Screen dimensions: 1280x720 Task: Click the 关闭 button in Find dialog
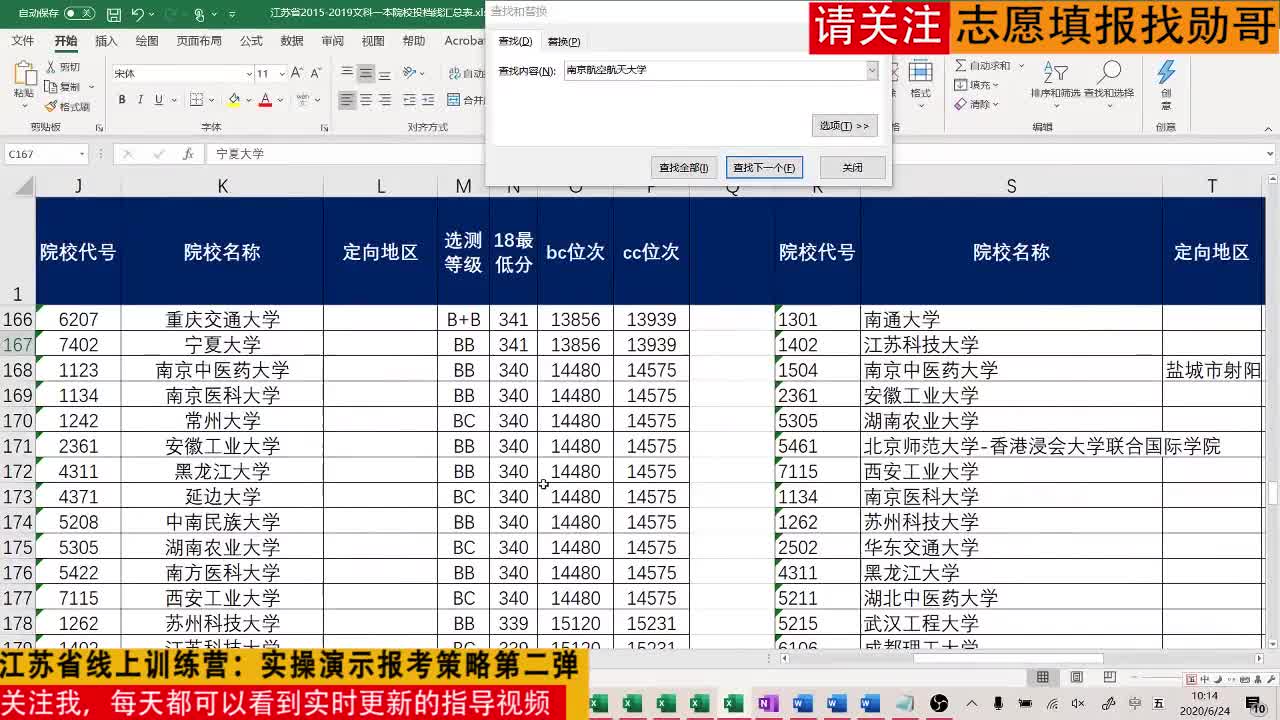tap(852, 167)
